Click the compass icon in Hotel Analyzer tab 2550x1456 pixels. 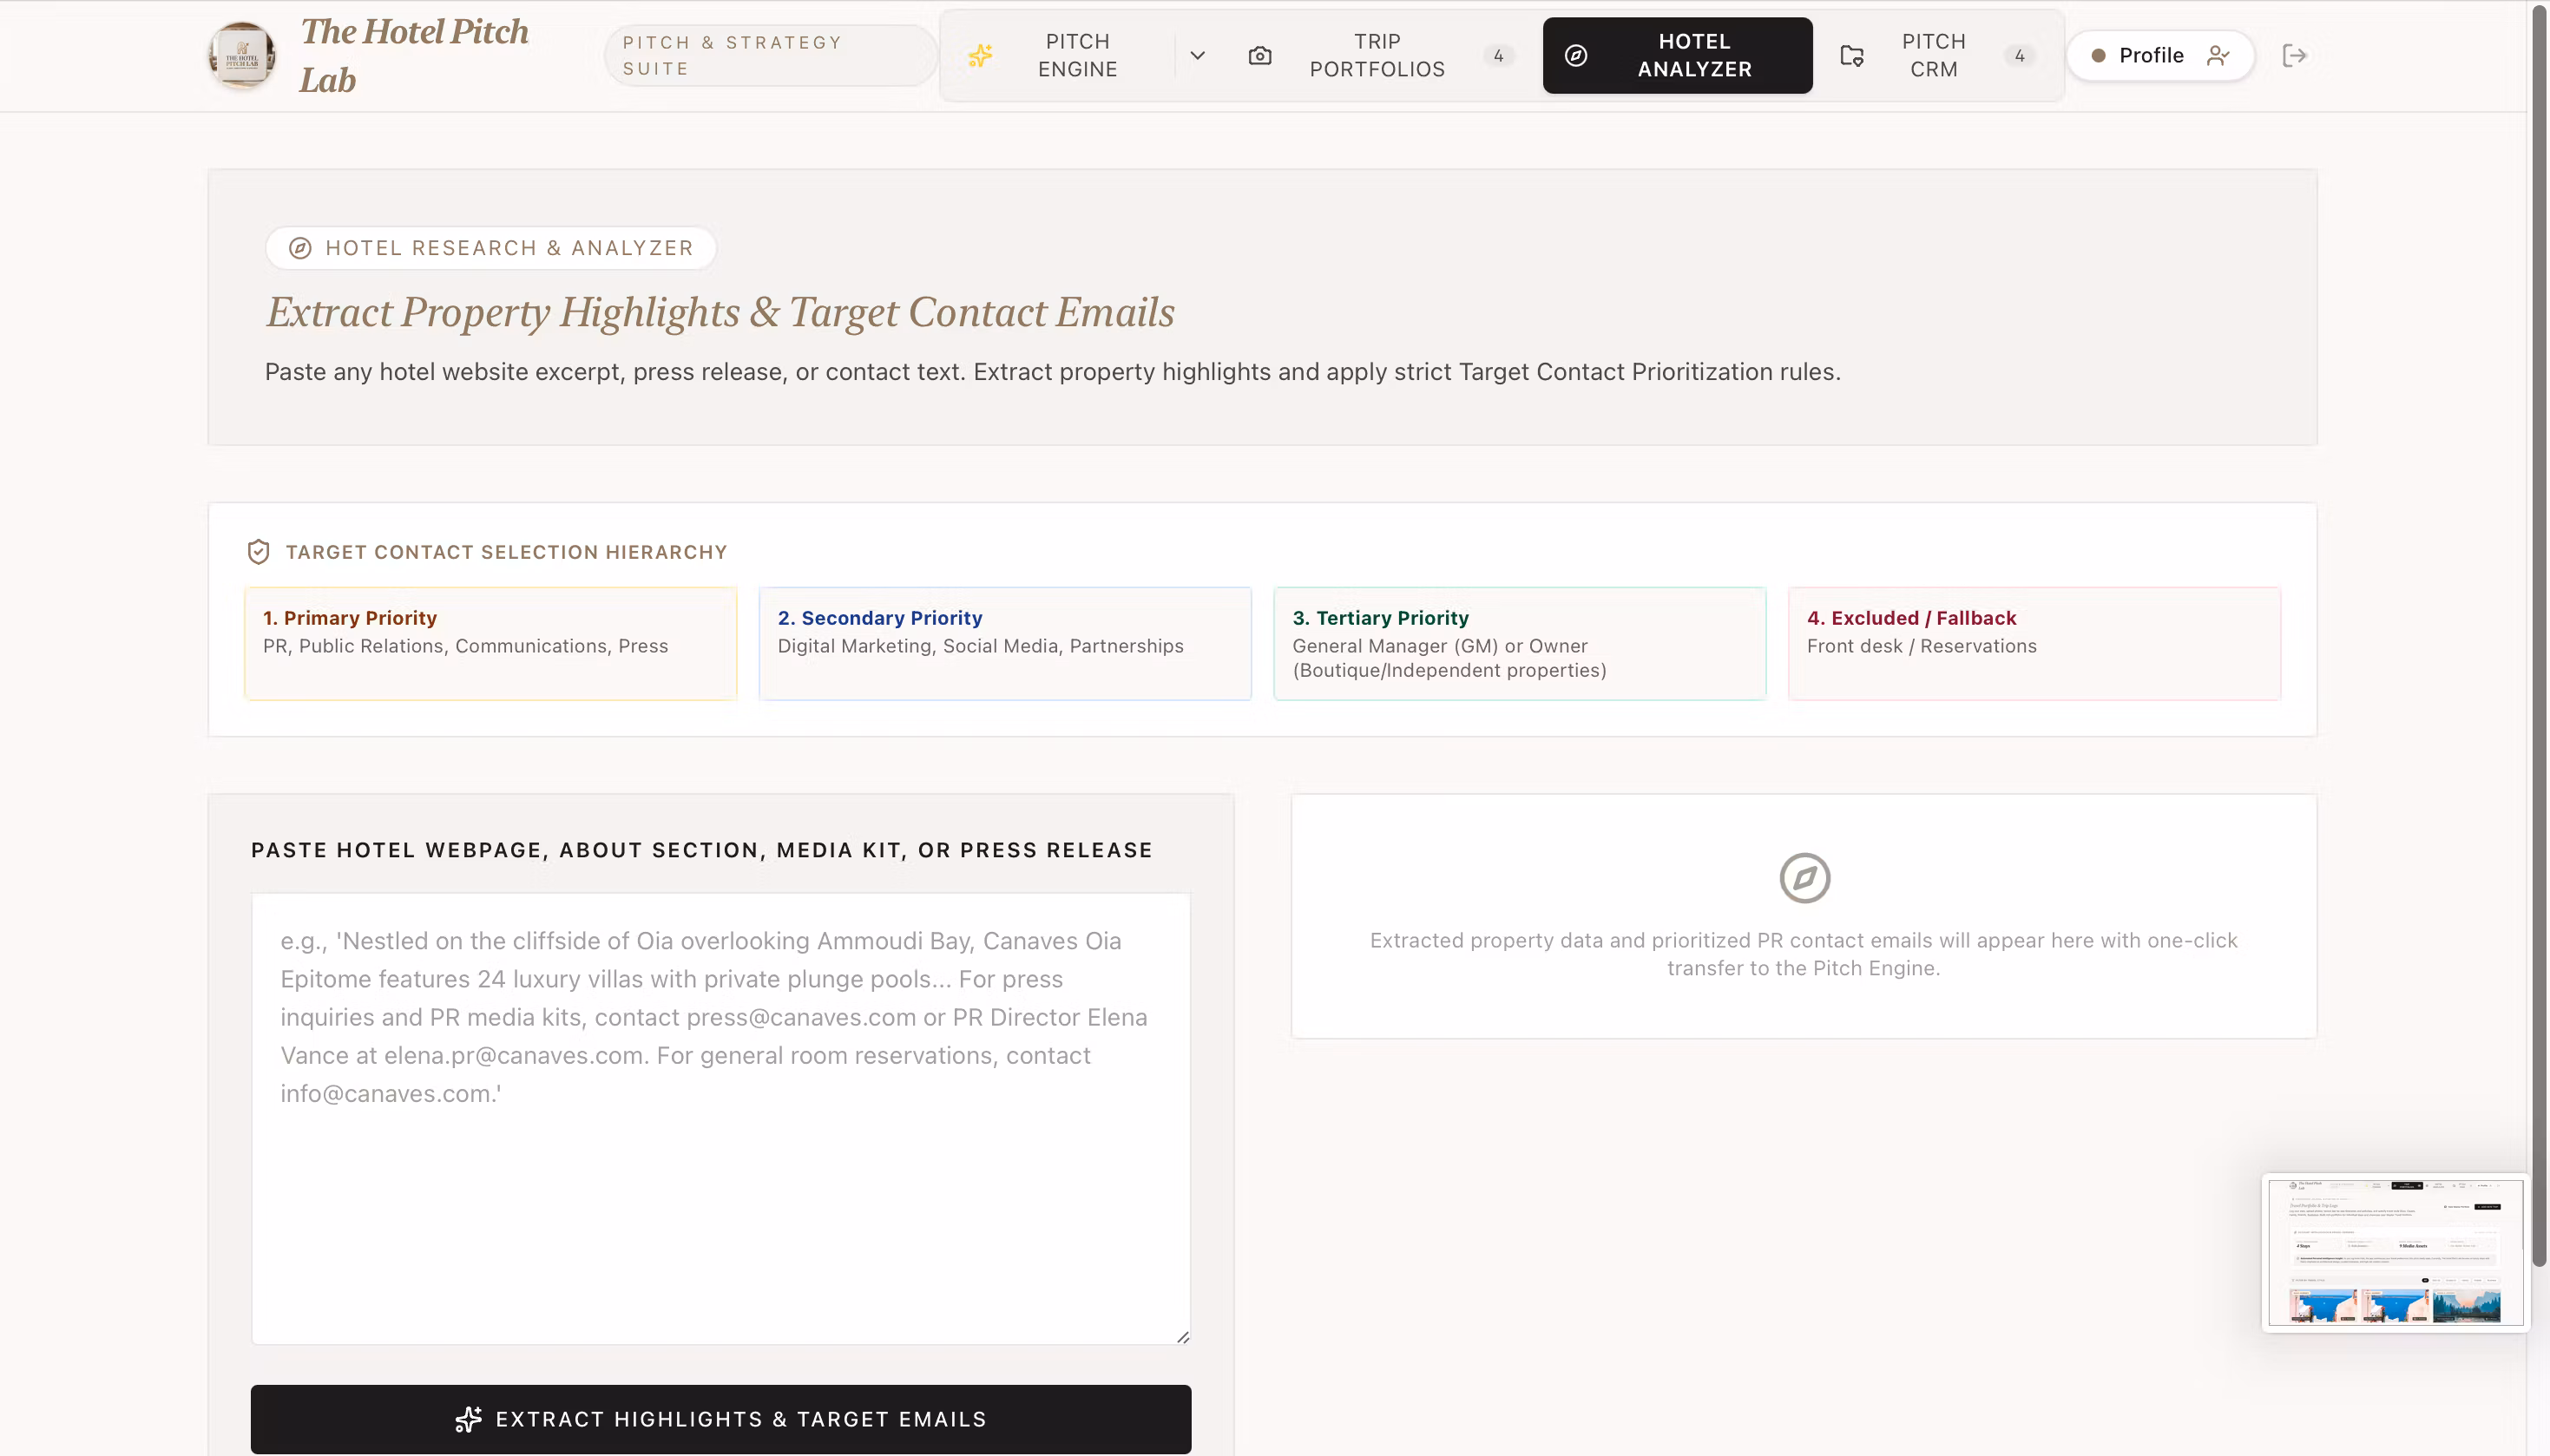pos(1576,55)
